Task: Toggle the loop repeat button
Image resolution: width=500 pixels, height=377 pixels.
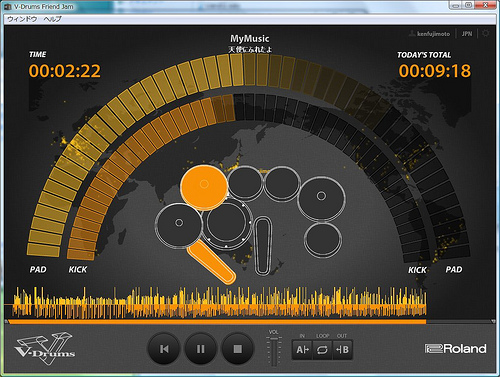Action: (x=322, y=350)
